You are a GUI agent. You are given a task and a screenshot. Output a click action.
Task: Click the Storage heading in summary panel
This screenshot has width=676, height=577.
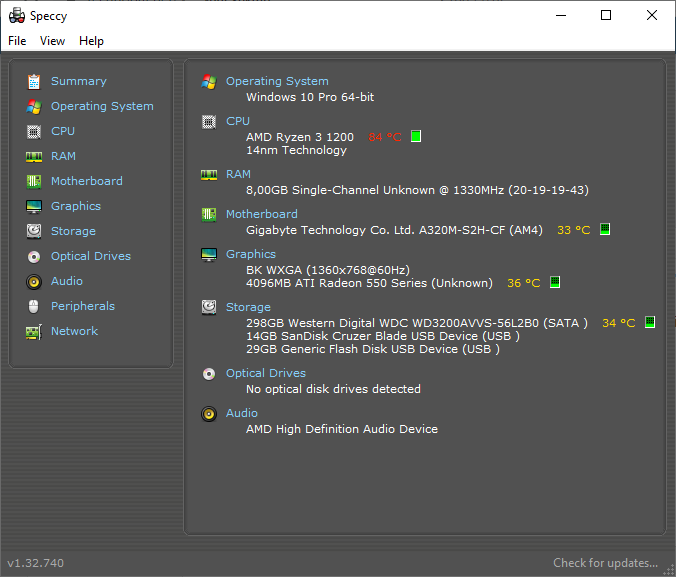click(248, 307)
